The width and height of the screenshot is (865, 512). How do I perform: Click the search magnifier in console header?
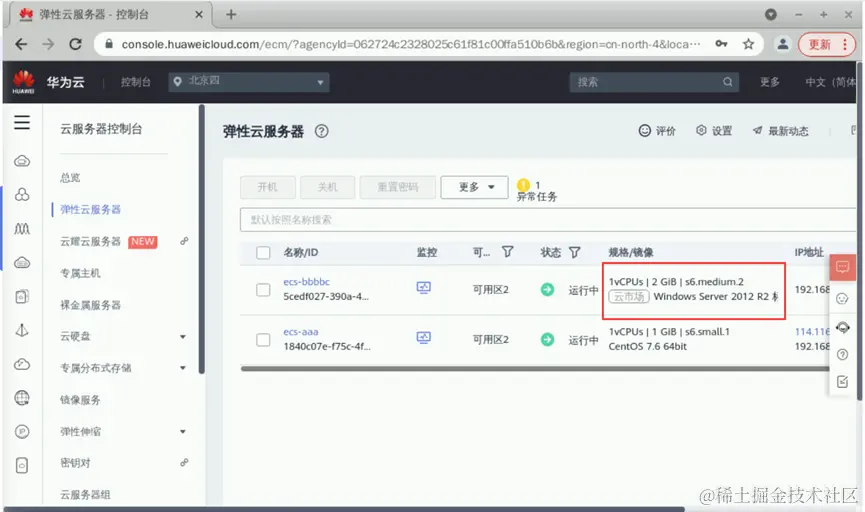click(728, 82)
